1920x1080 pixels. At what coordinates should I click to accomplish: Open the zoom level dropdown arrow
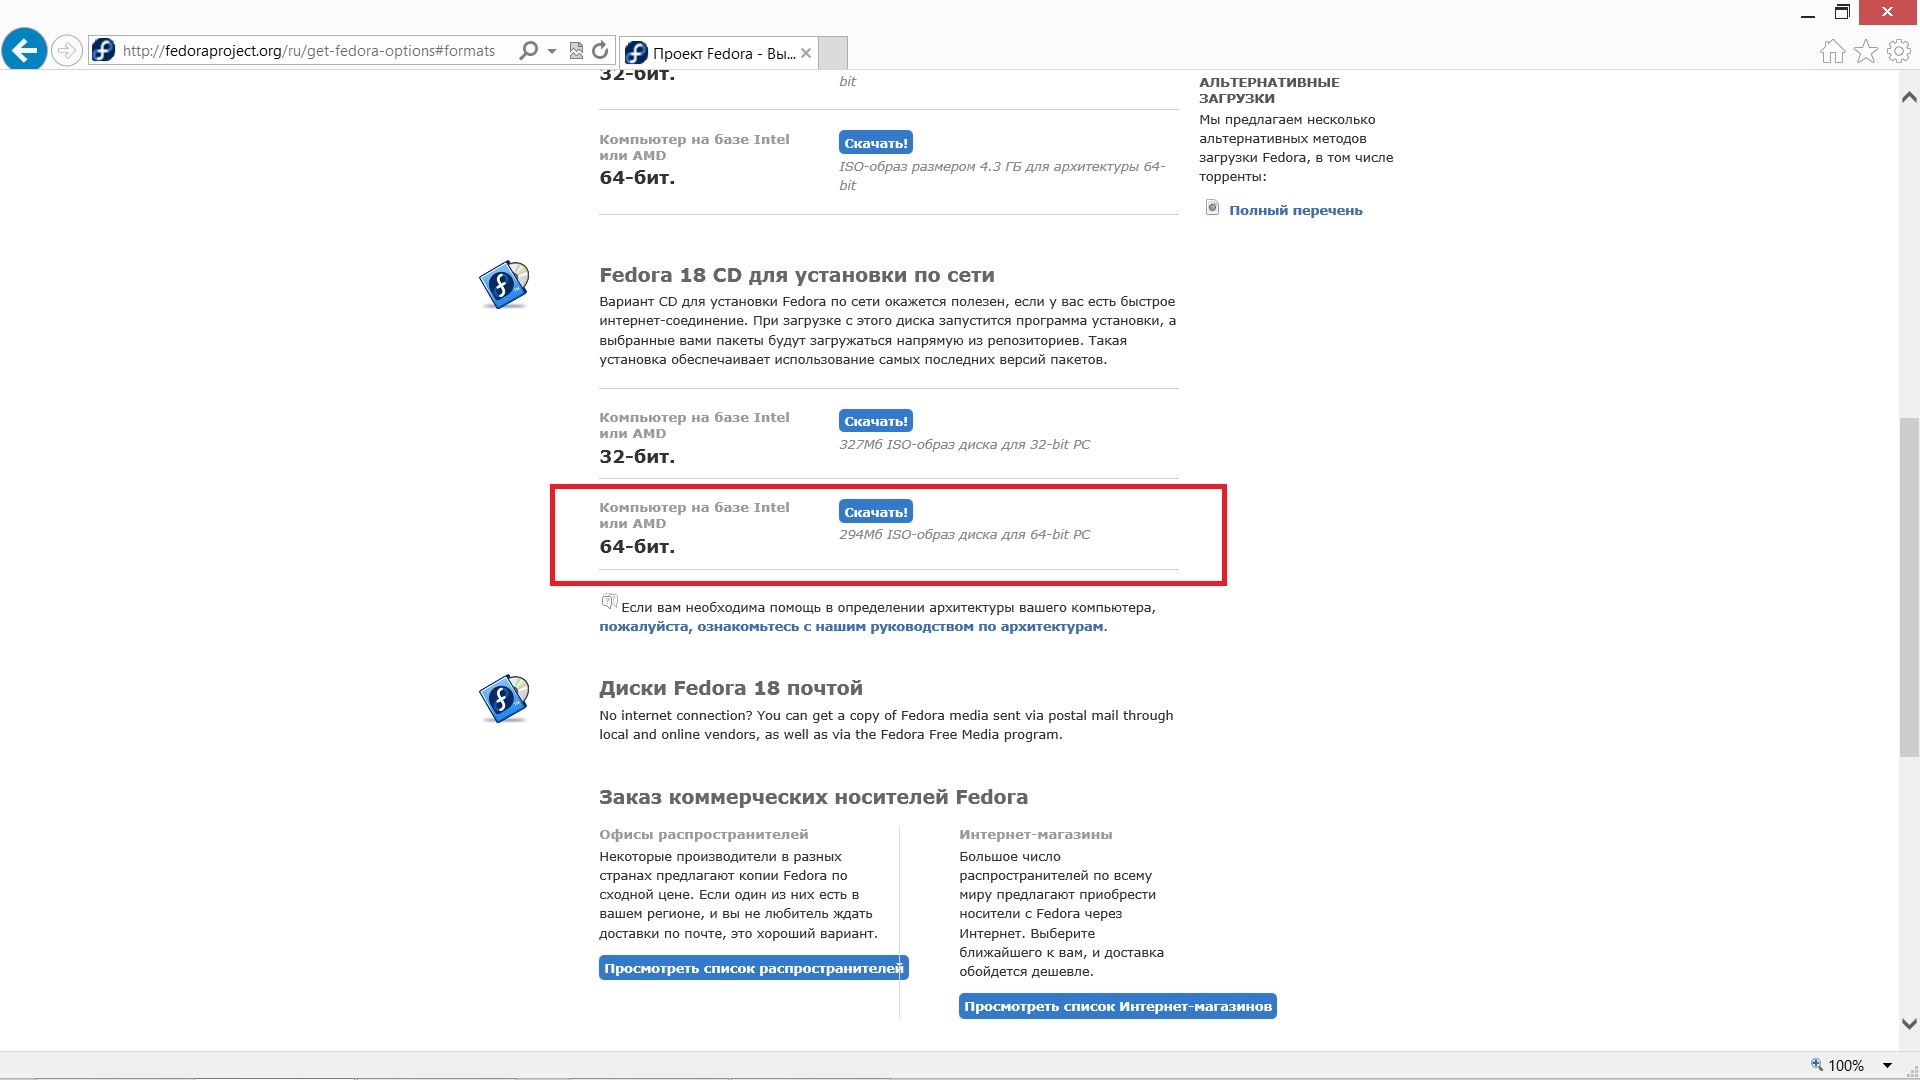point(1888,1066)
